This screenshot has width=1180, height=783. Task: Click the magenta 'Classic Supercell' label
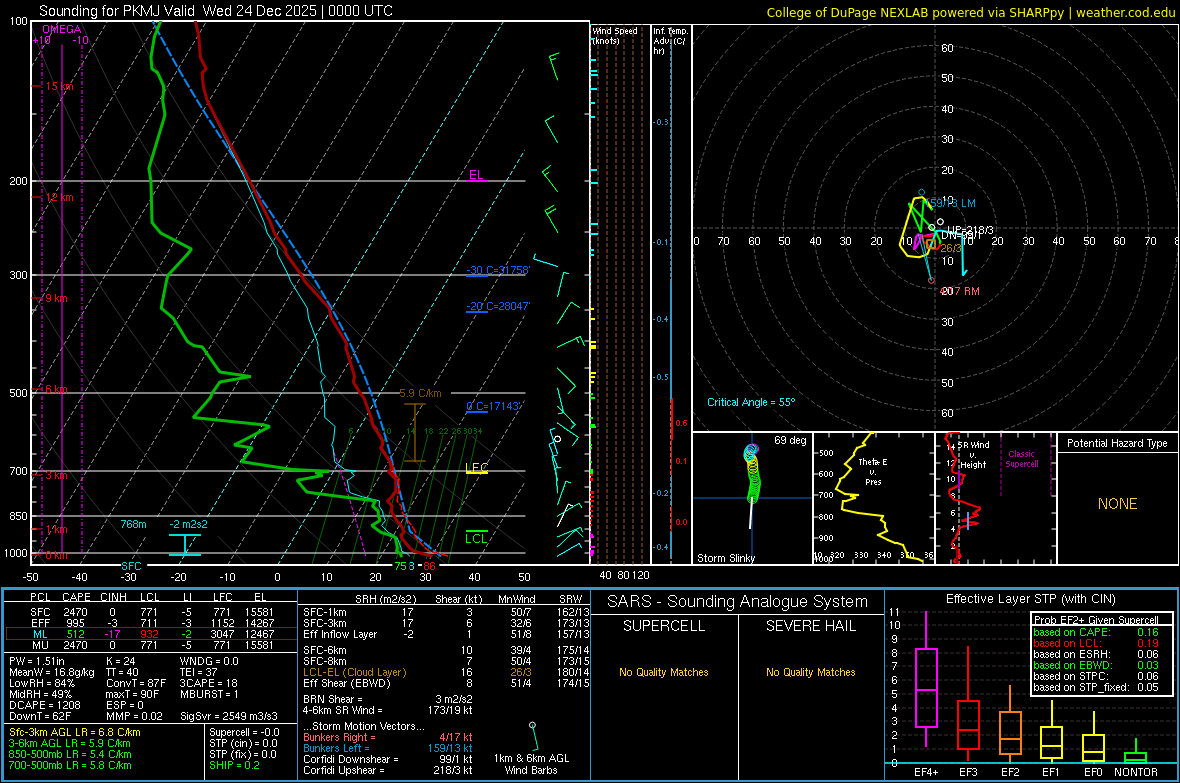(x=1022, y=459)
